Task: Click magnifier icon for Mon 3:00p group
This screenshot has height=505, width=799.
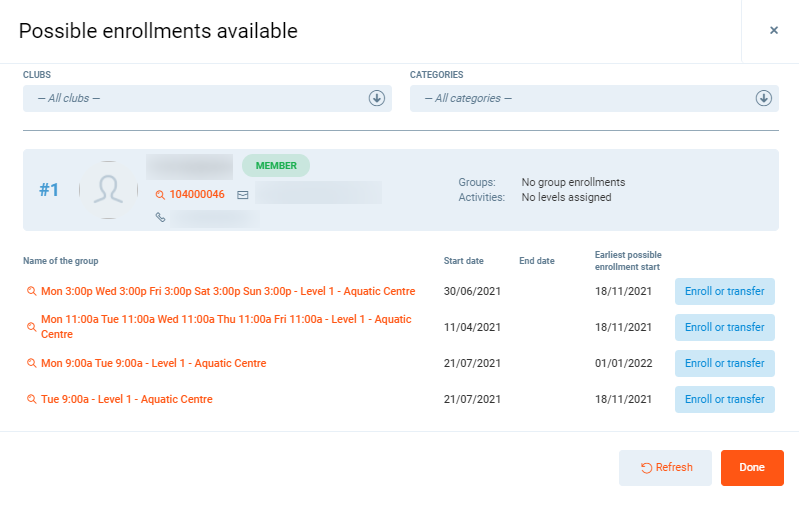Action: pos(31,292)
